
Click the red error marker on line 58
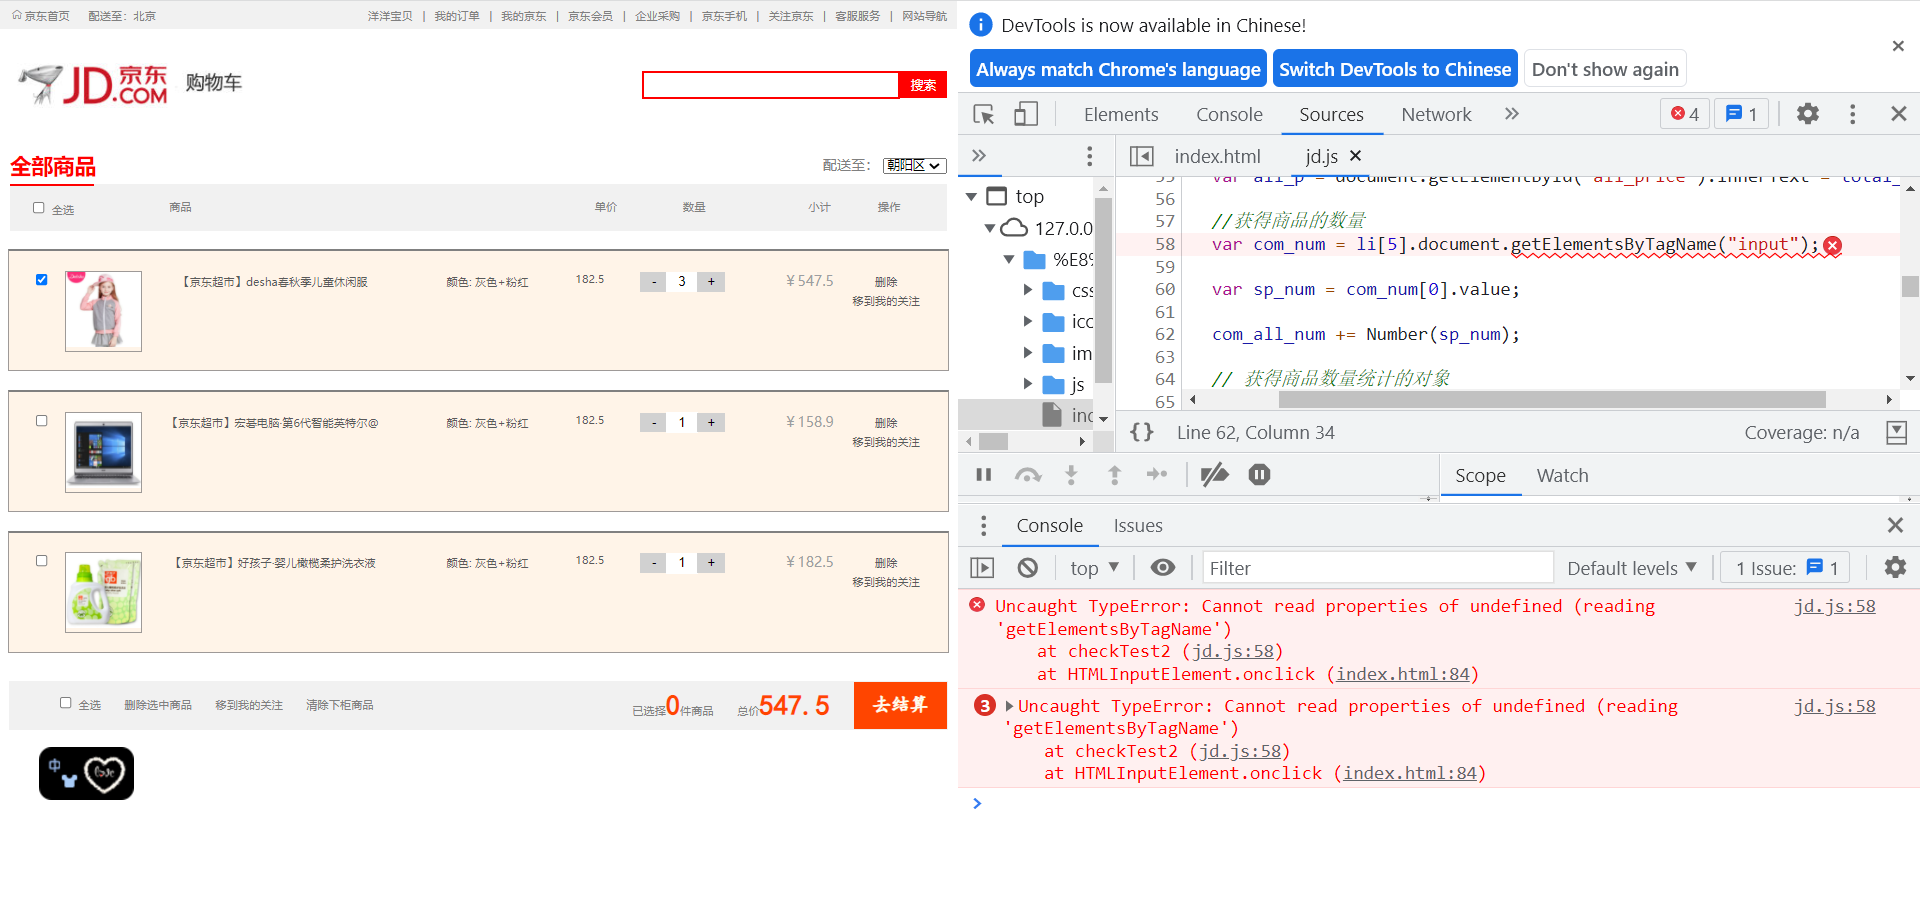click(1833, 246)
